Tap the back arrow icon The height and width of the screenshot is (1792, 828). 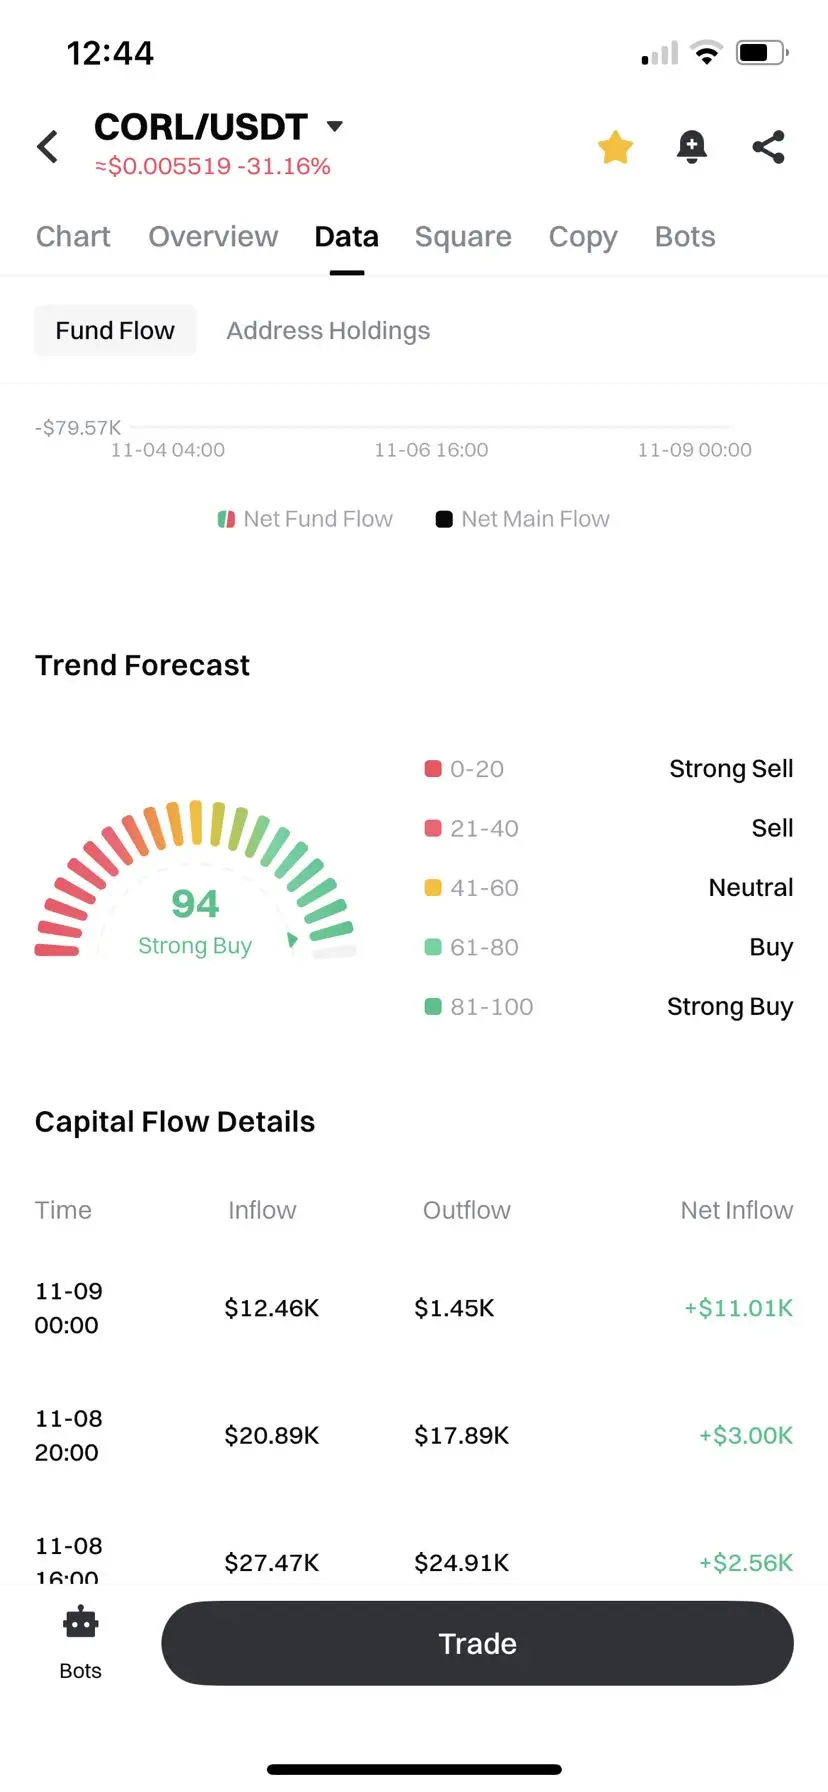coord(48,147)
